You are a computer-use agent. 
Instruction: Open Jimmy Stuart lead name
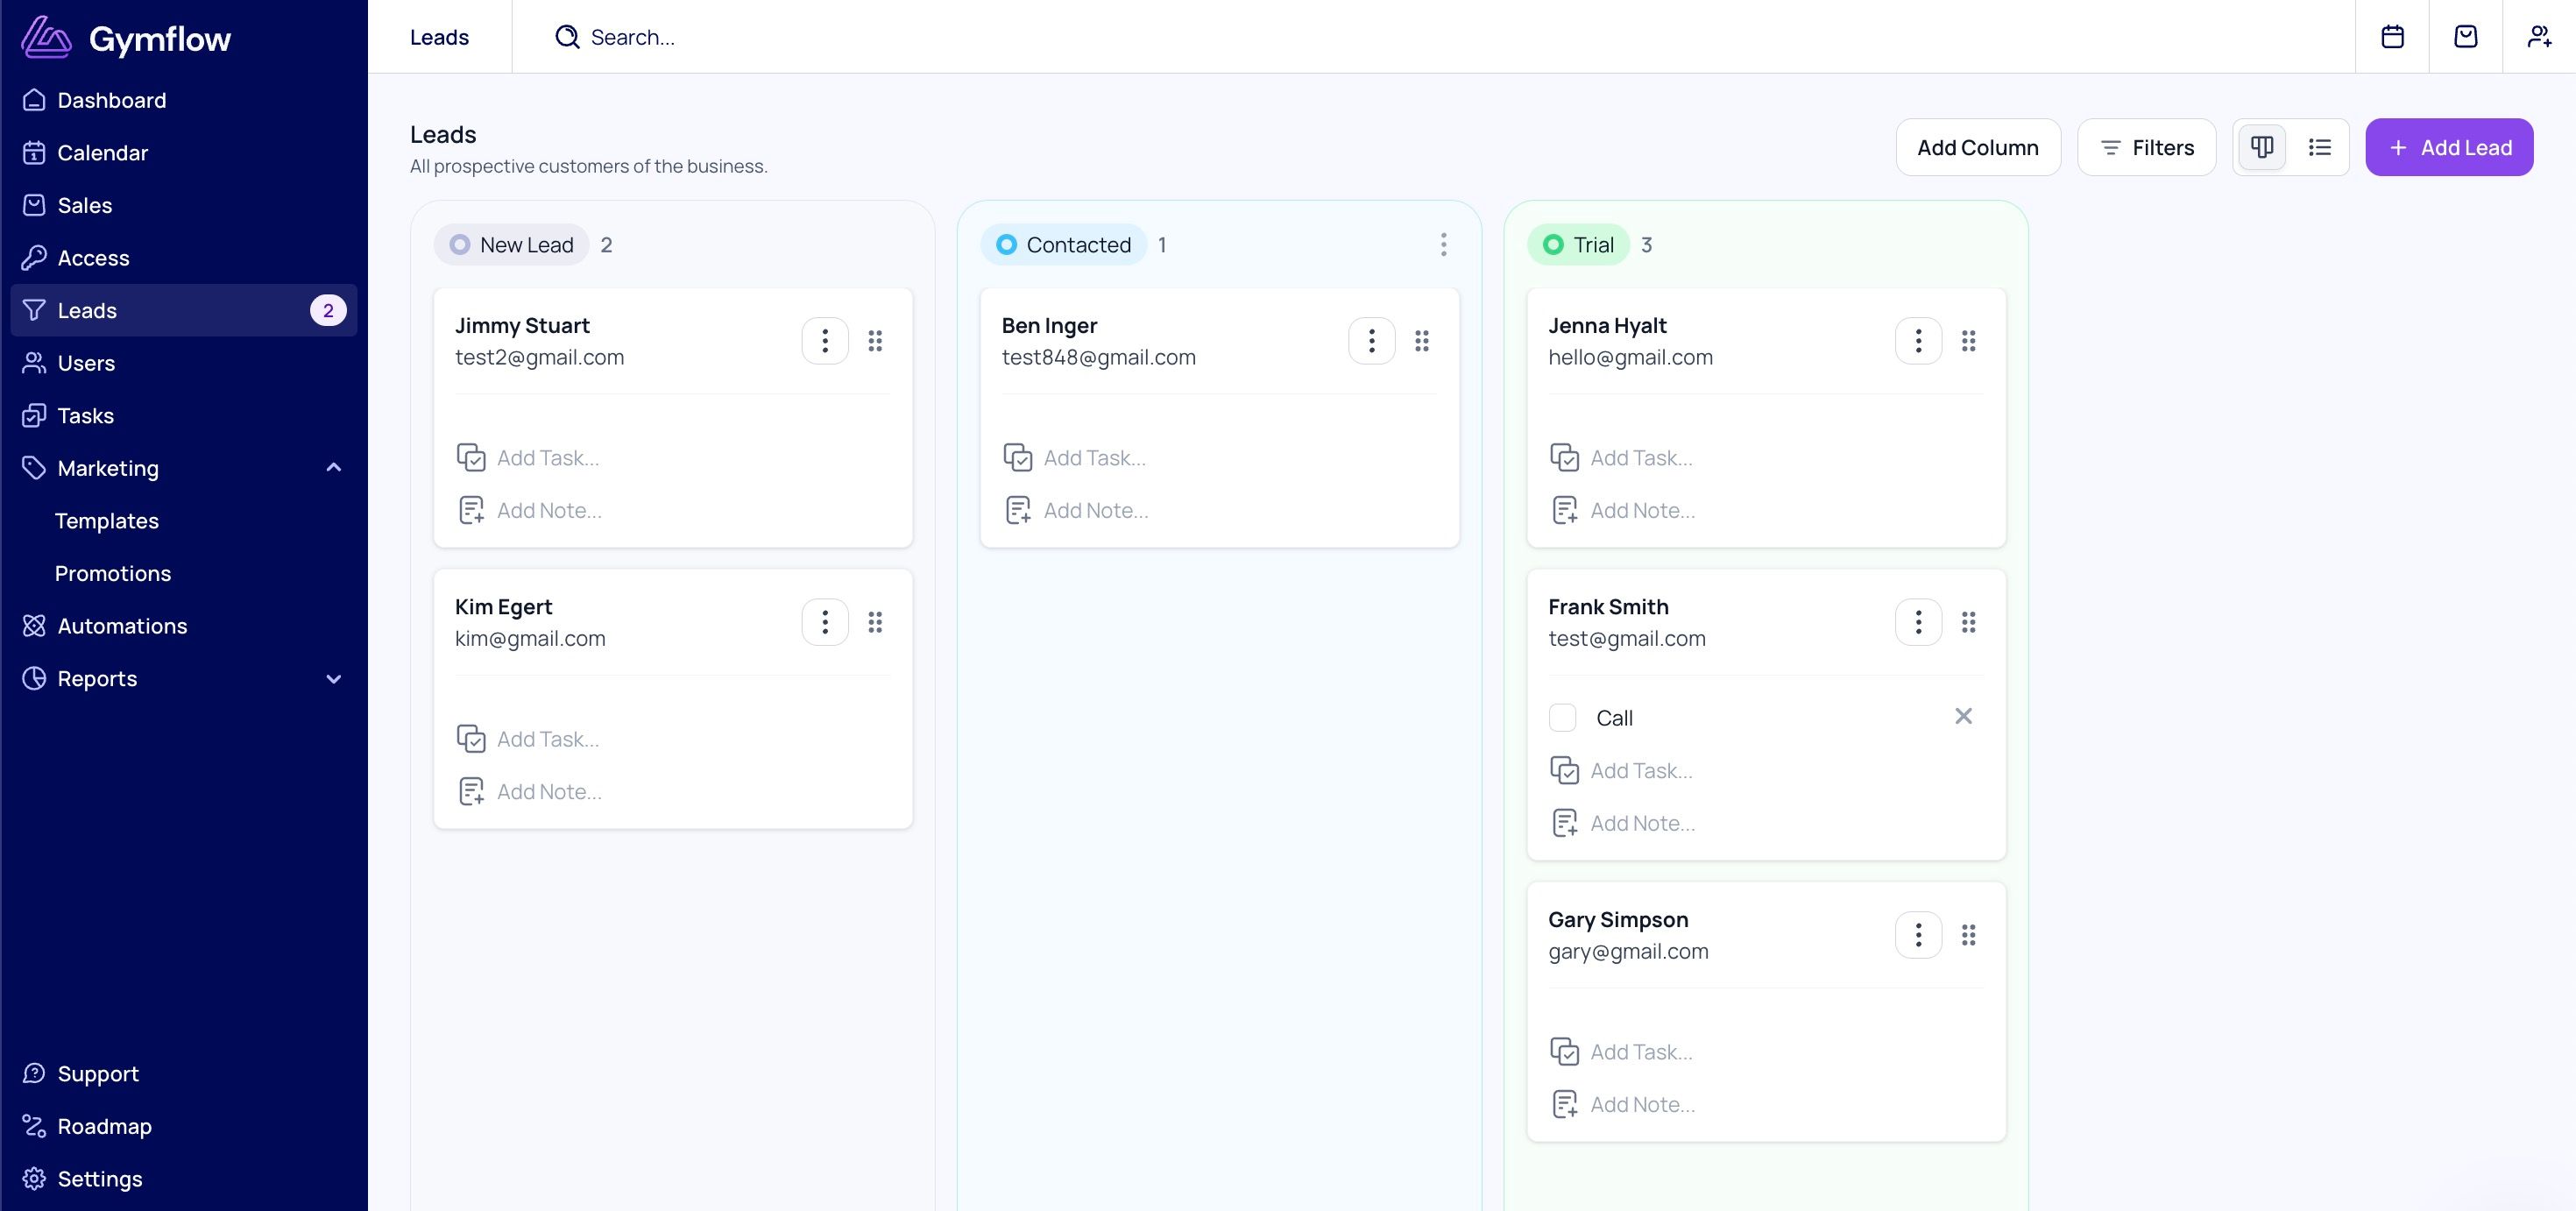coord(522,325)
